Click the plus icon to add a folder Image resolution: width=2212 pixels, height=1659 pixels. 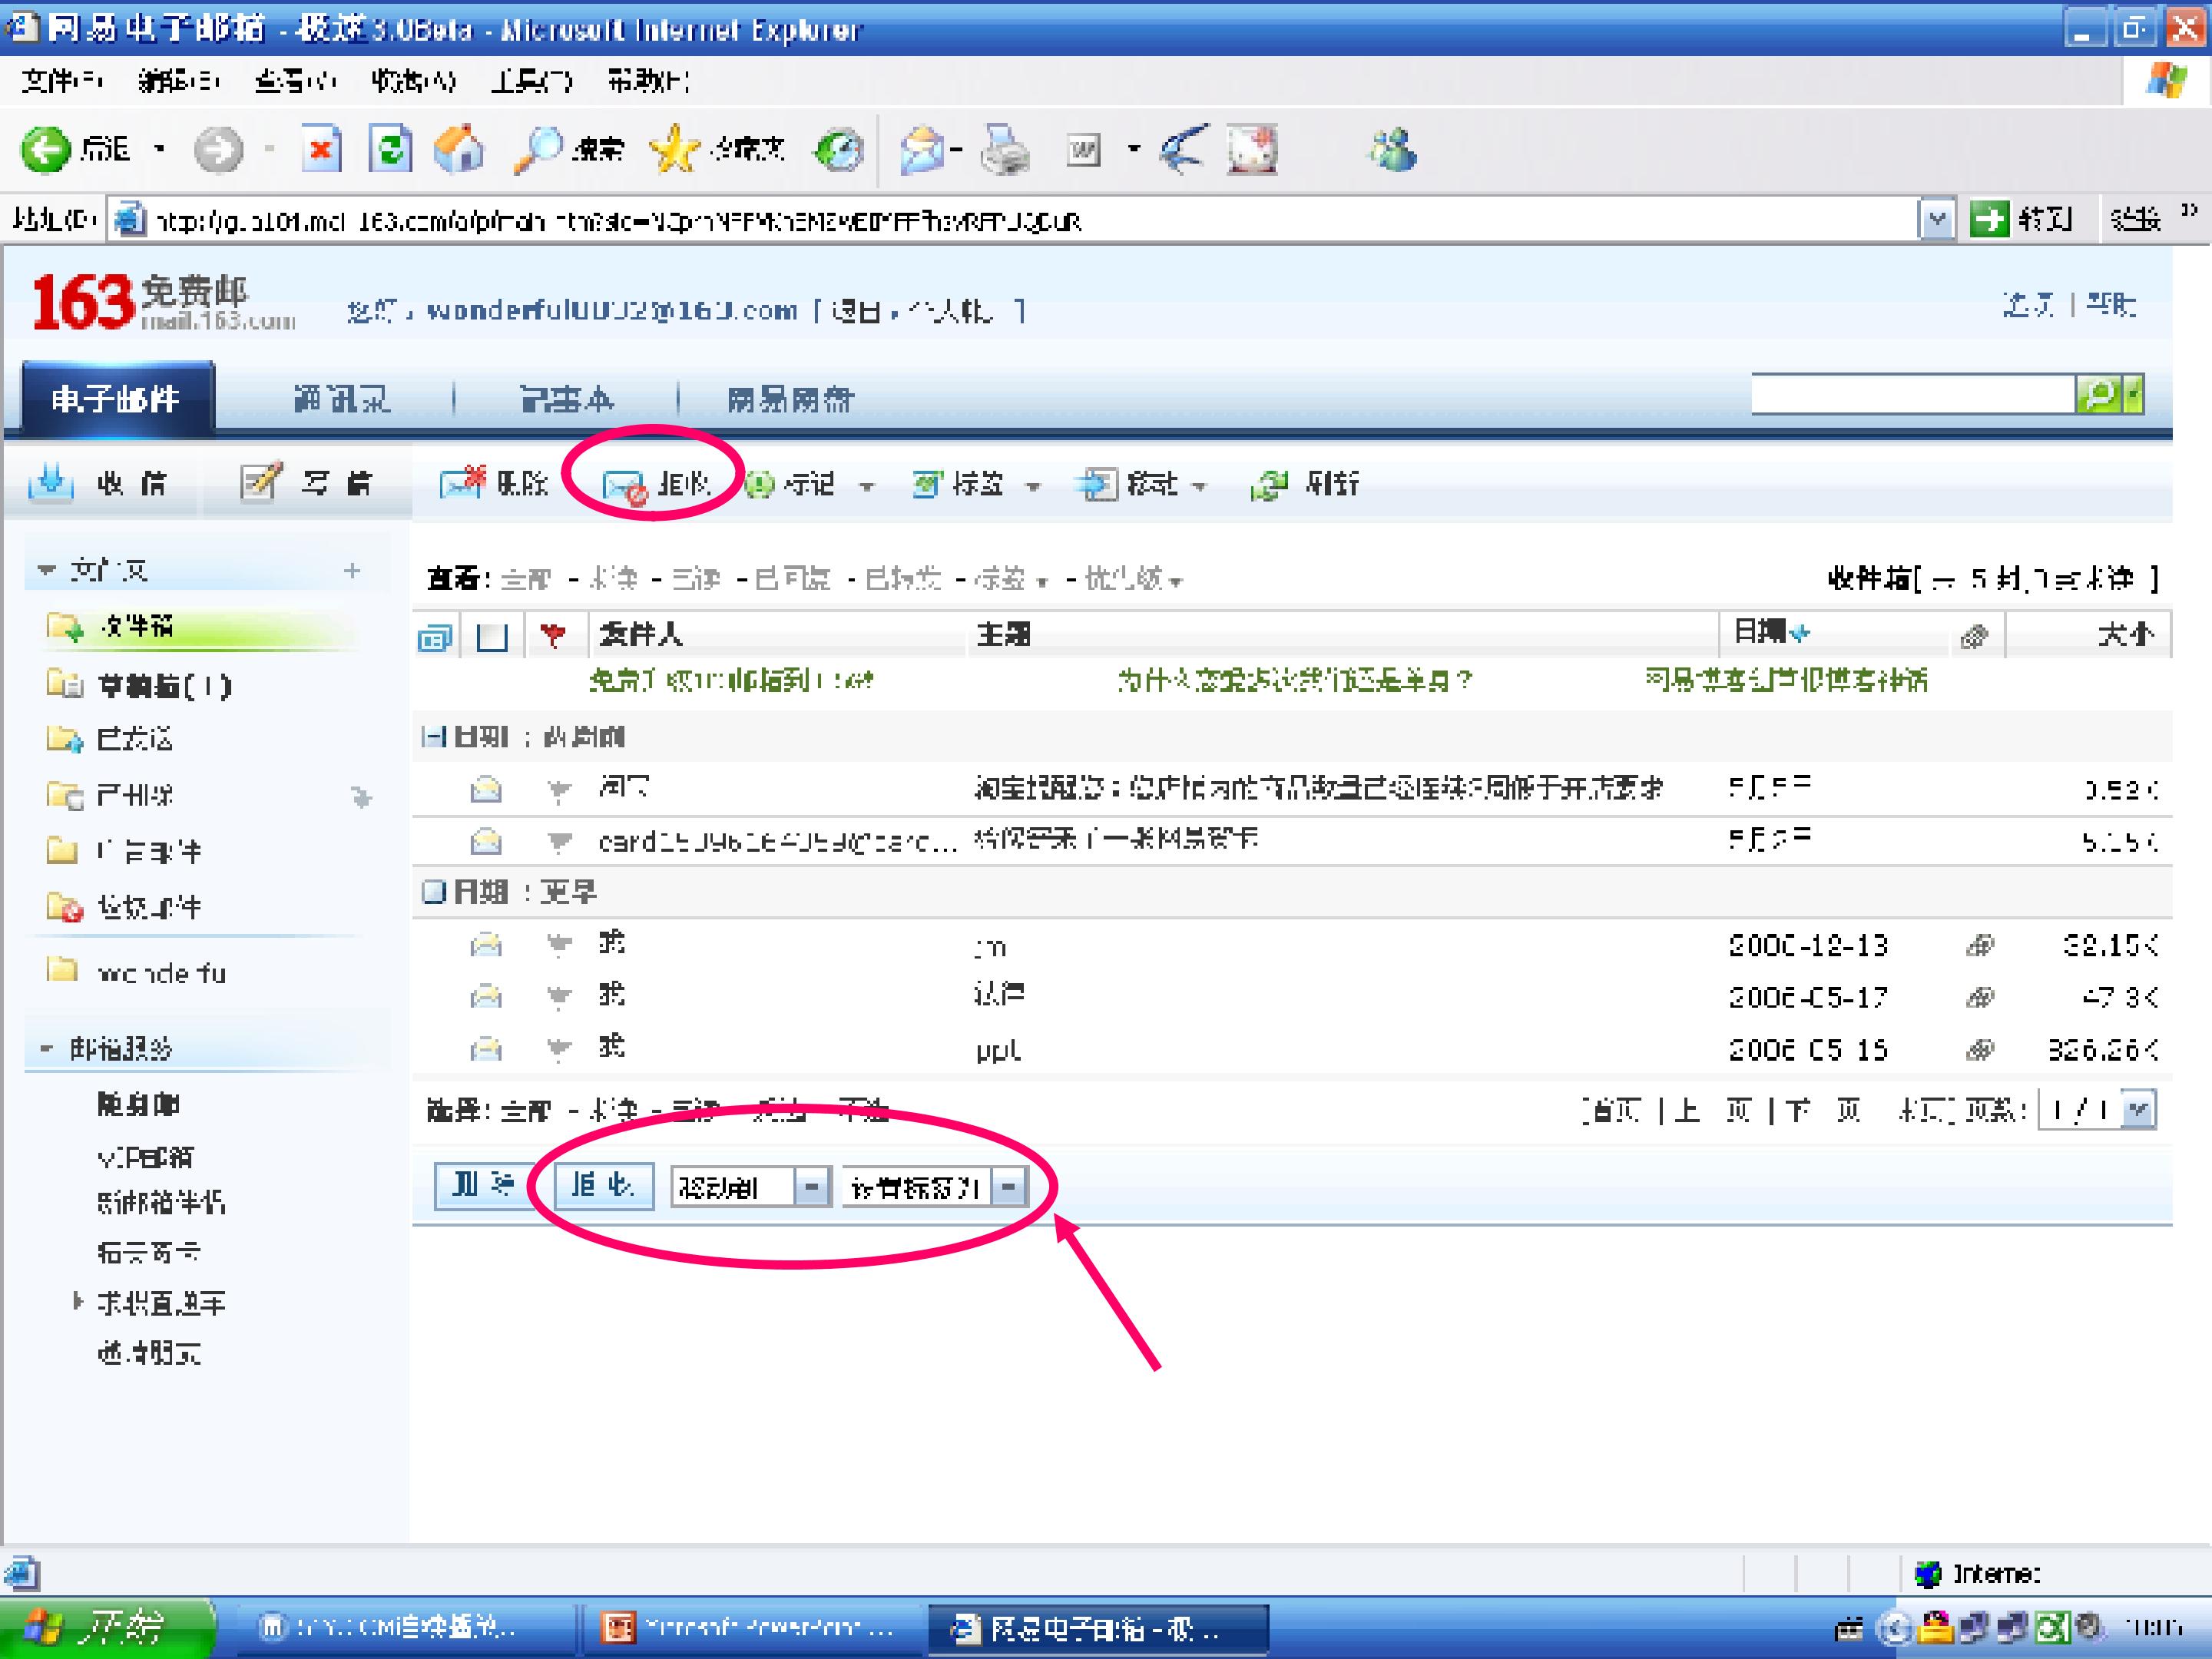352,571
